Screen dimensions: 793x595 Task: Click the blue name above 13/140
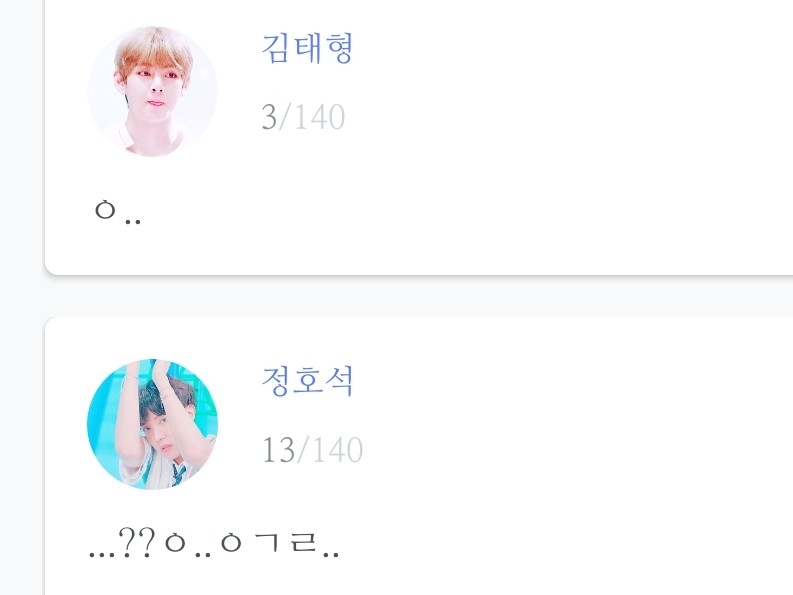coord(307,380)
